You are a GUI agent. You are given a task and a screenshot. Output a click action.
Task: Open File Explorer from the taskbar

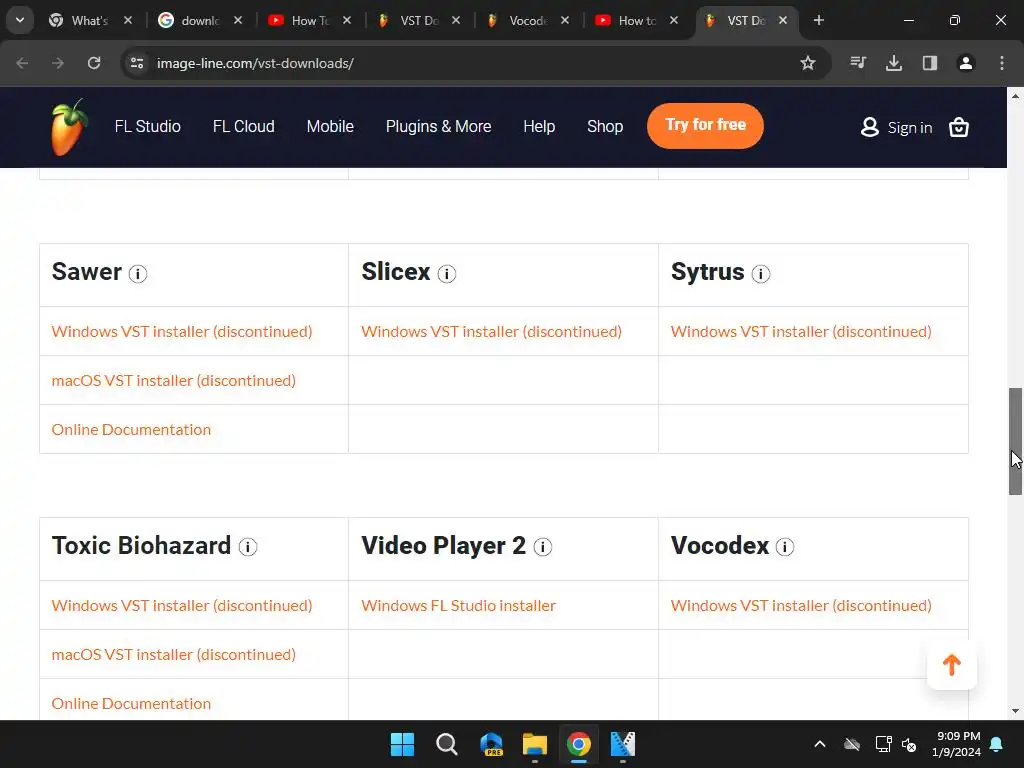pyautogui.click(x=535, y=744)
